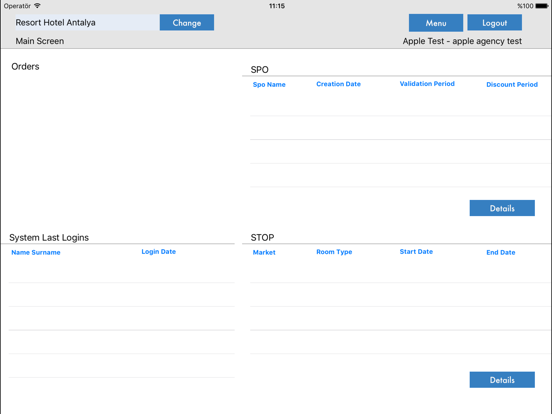The width and height of the screenshot is (552, 414).
Task: Click Start Date column header
Action: pos(416,252)
